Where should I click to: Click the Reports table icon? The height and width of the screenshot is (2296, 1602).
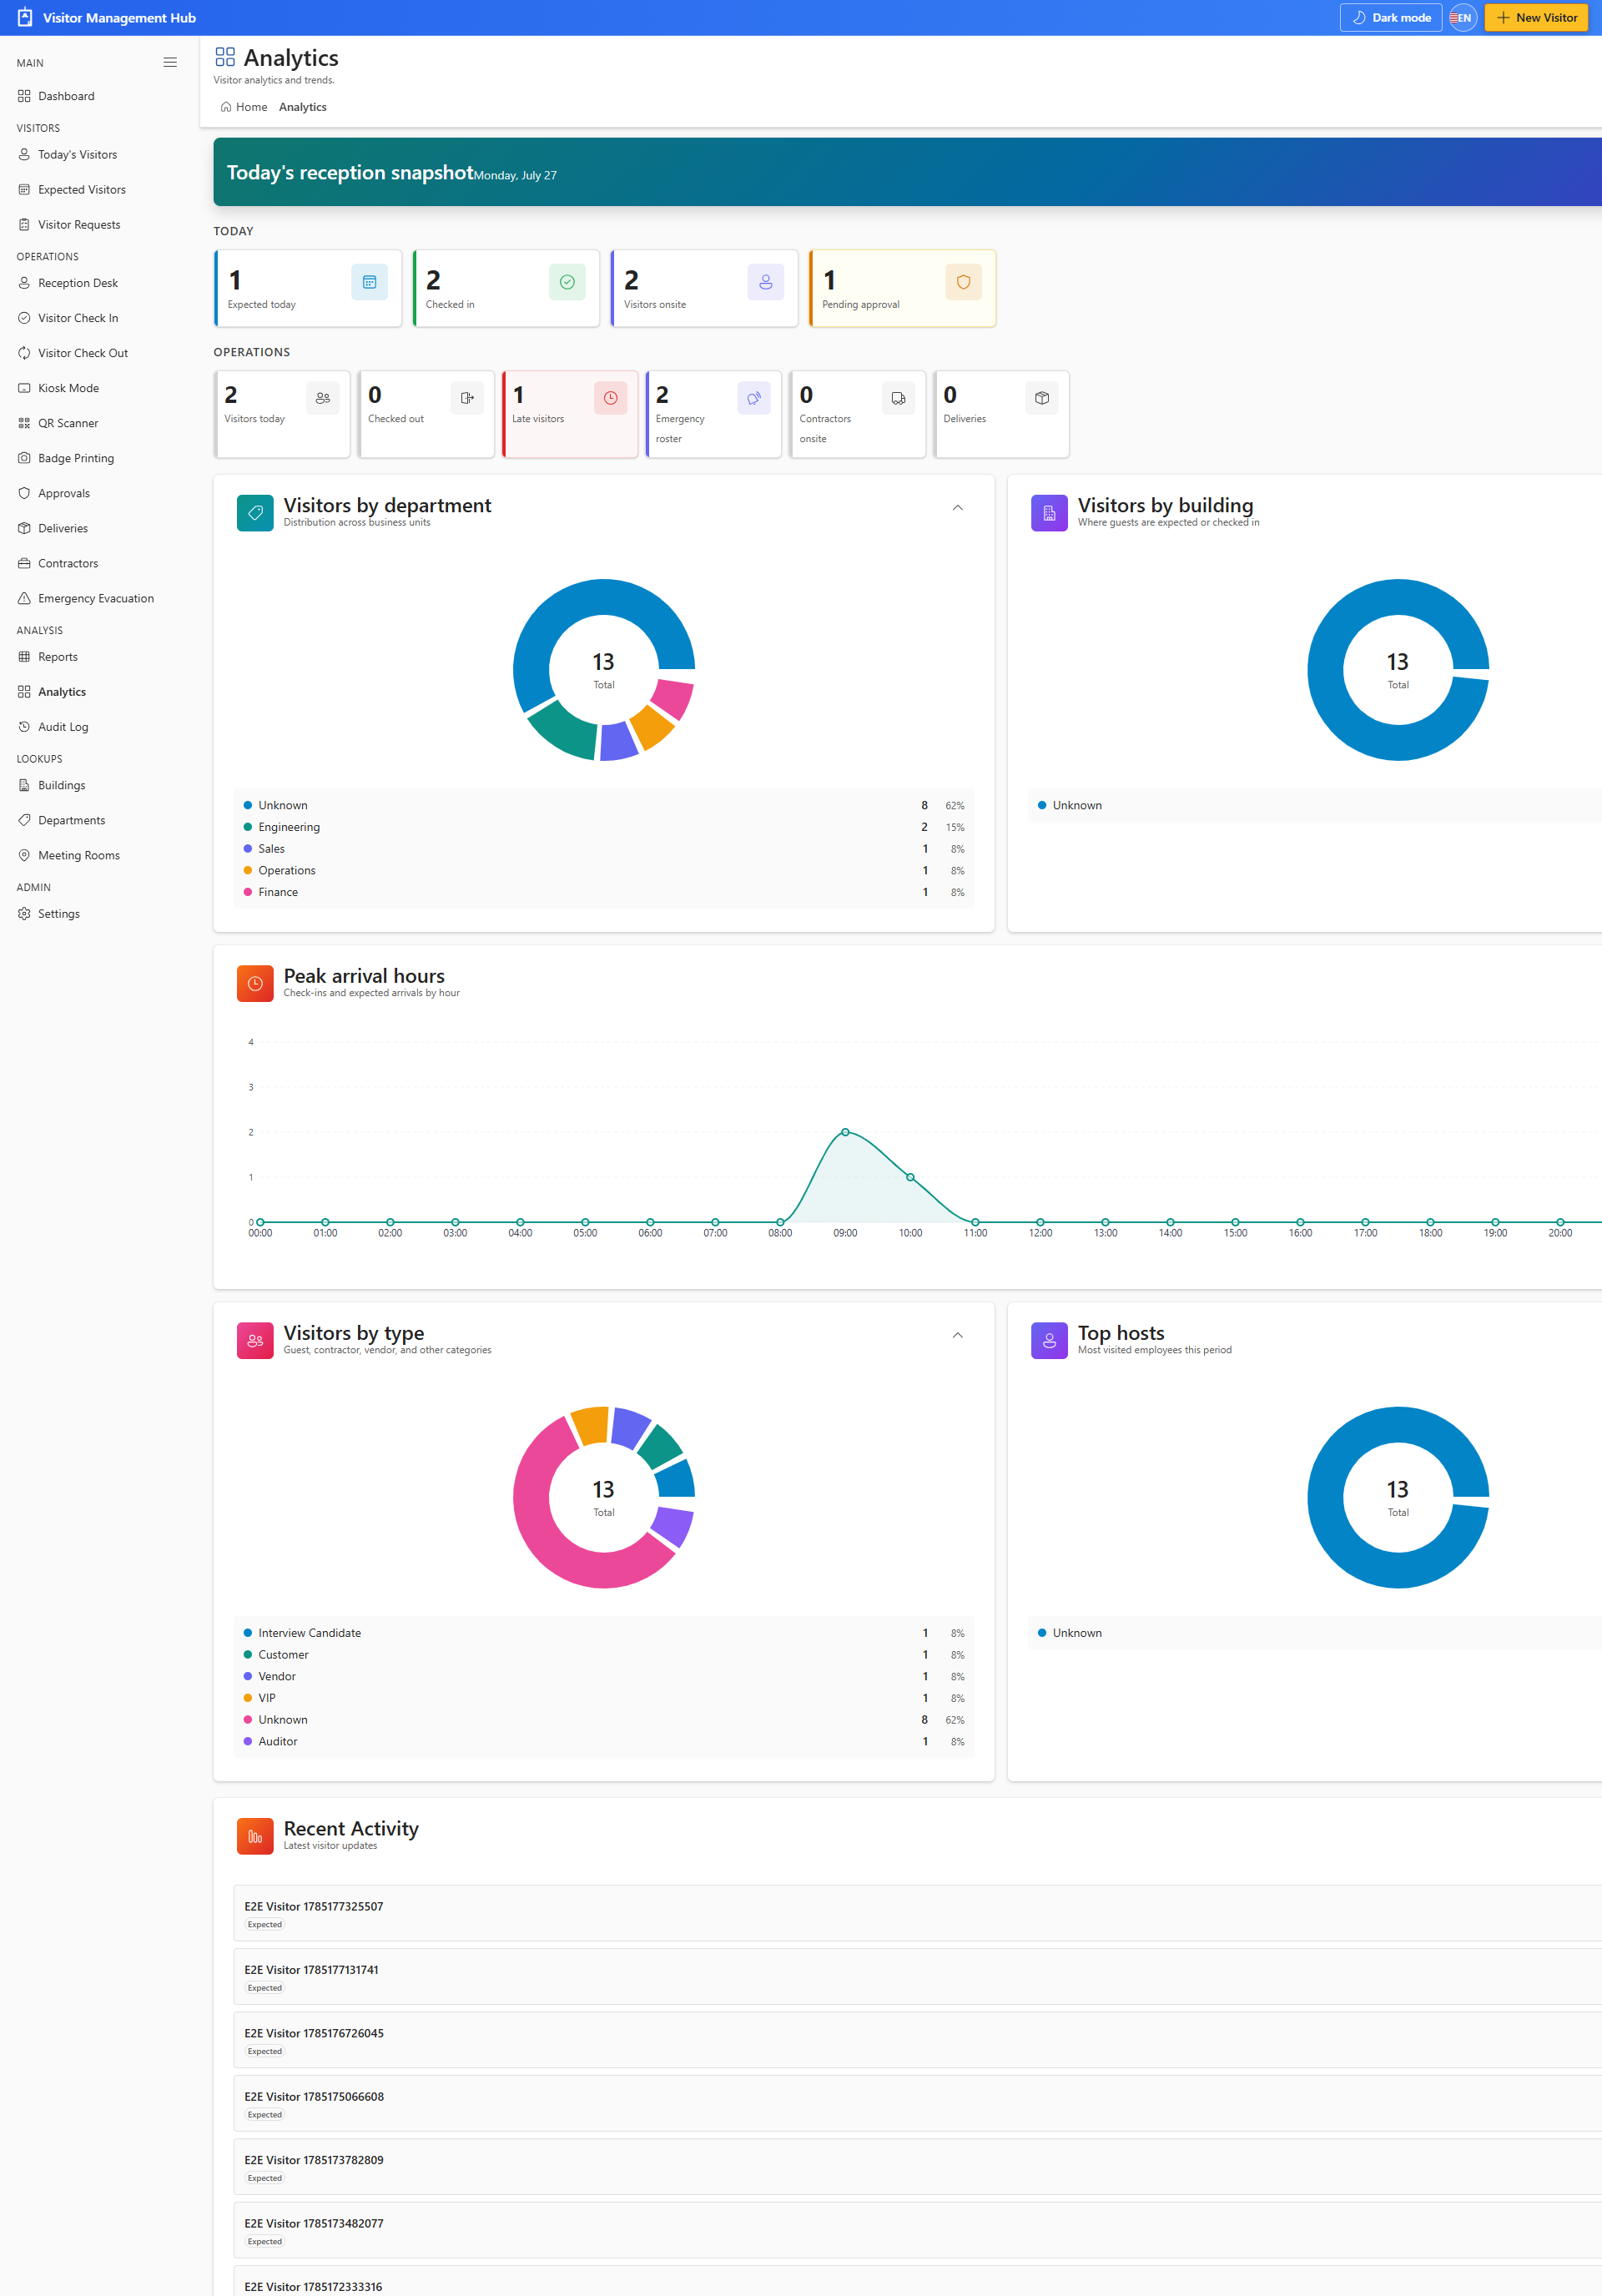24,657
